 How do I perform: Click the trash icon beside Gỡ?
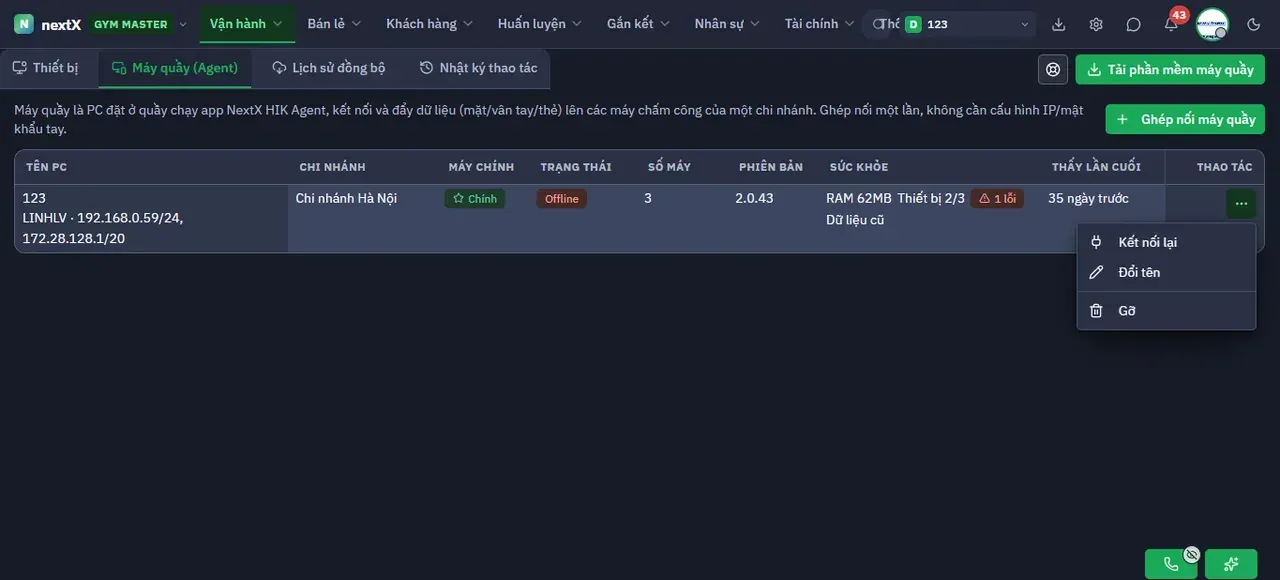coord(1096,311)
